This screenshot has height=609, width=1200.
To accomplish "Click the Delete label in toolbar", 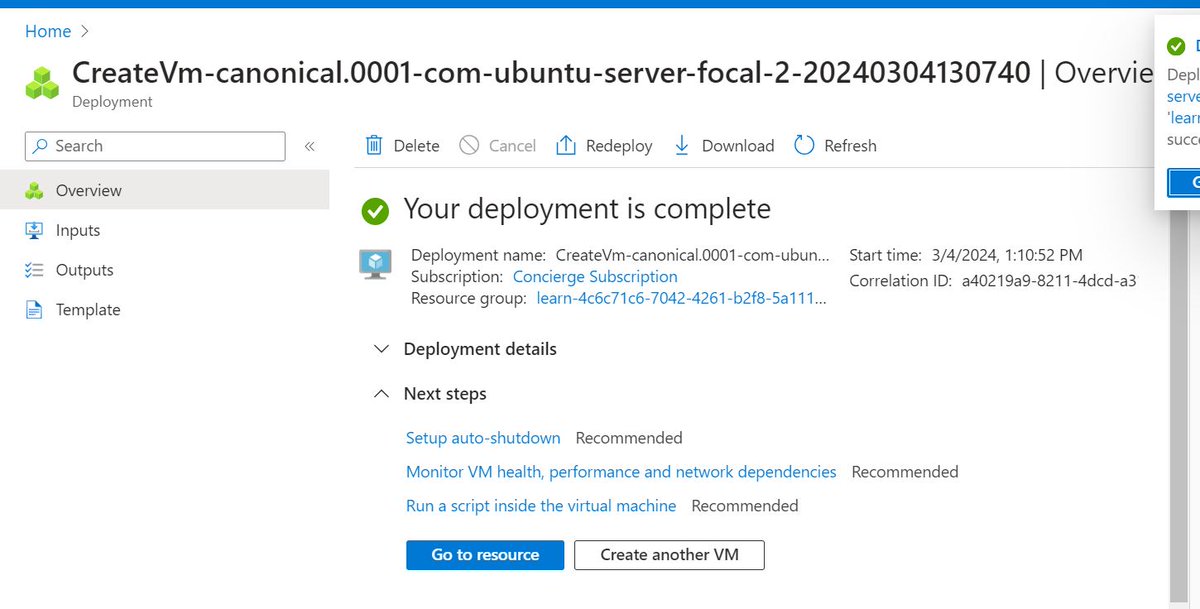I will tap(416, 146).
